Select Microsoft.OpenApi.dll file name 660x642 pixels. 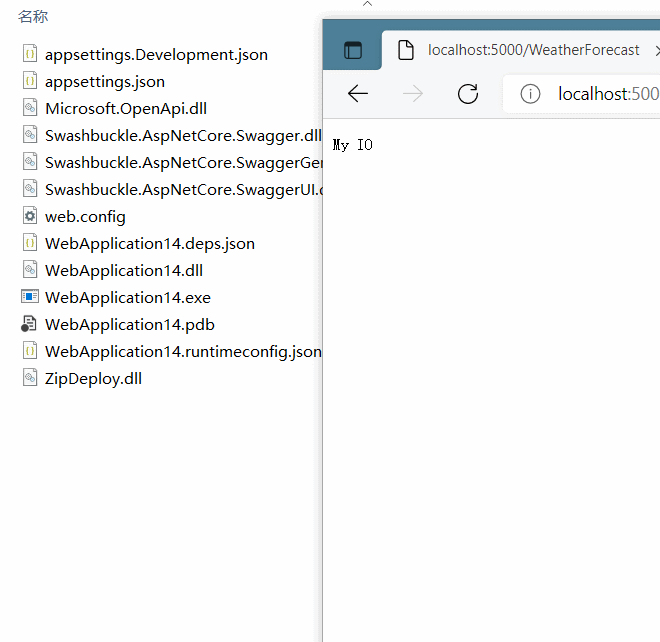[126, 109]
